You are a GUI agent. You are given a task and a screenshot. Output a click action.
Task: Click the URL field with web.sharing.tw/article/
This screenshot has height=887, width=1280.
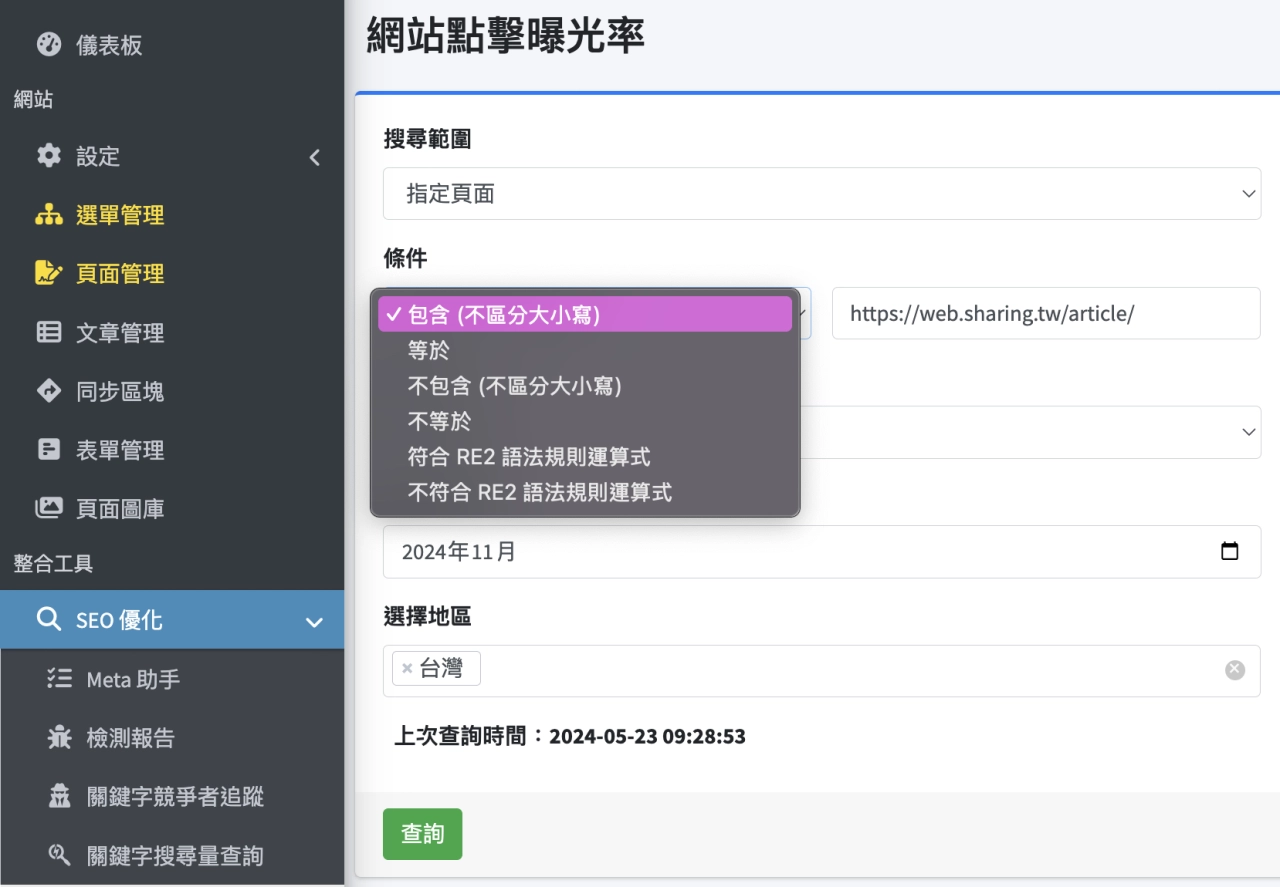click(x=1046, y=313)
